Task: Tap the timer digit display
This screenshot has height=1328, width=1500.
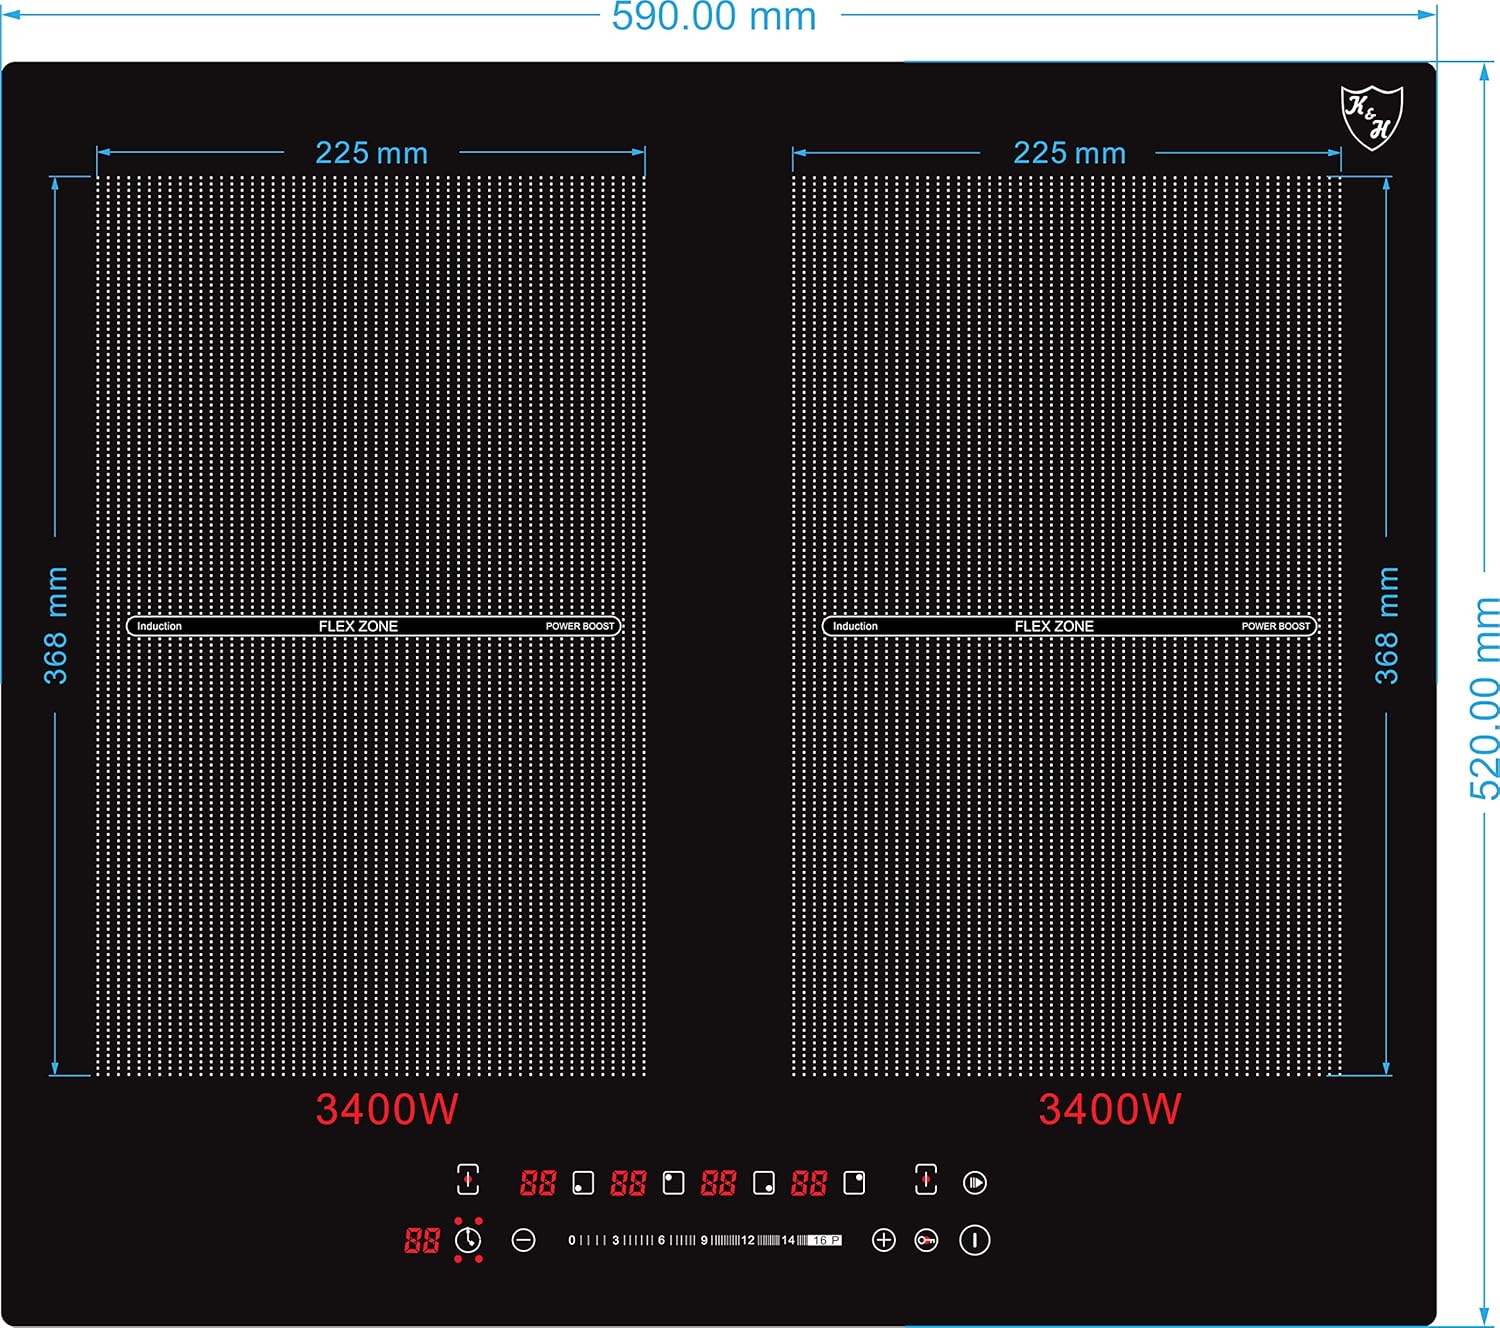Action: tap(422, 1241)
